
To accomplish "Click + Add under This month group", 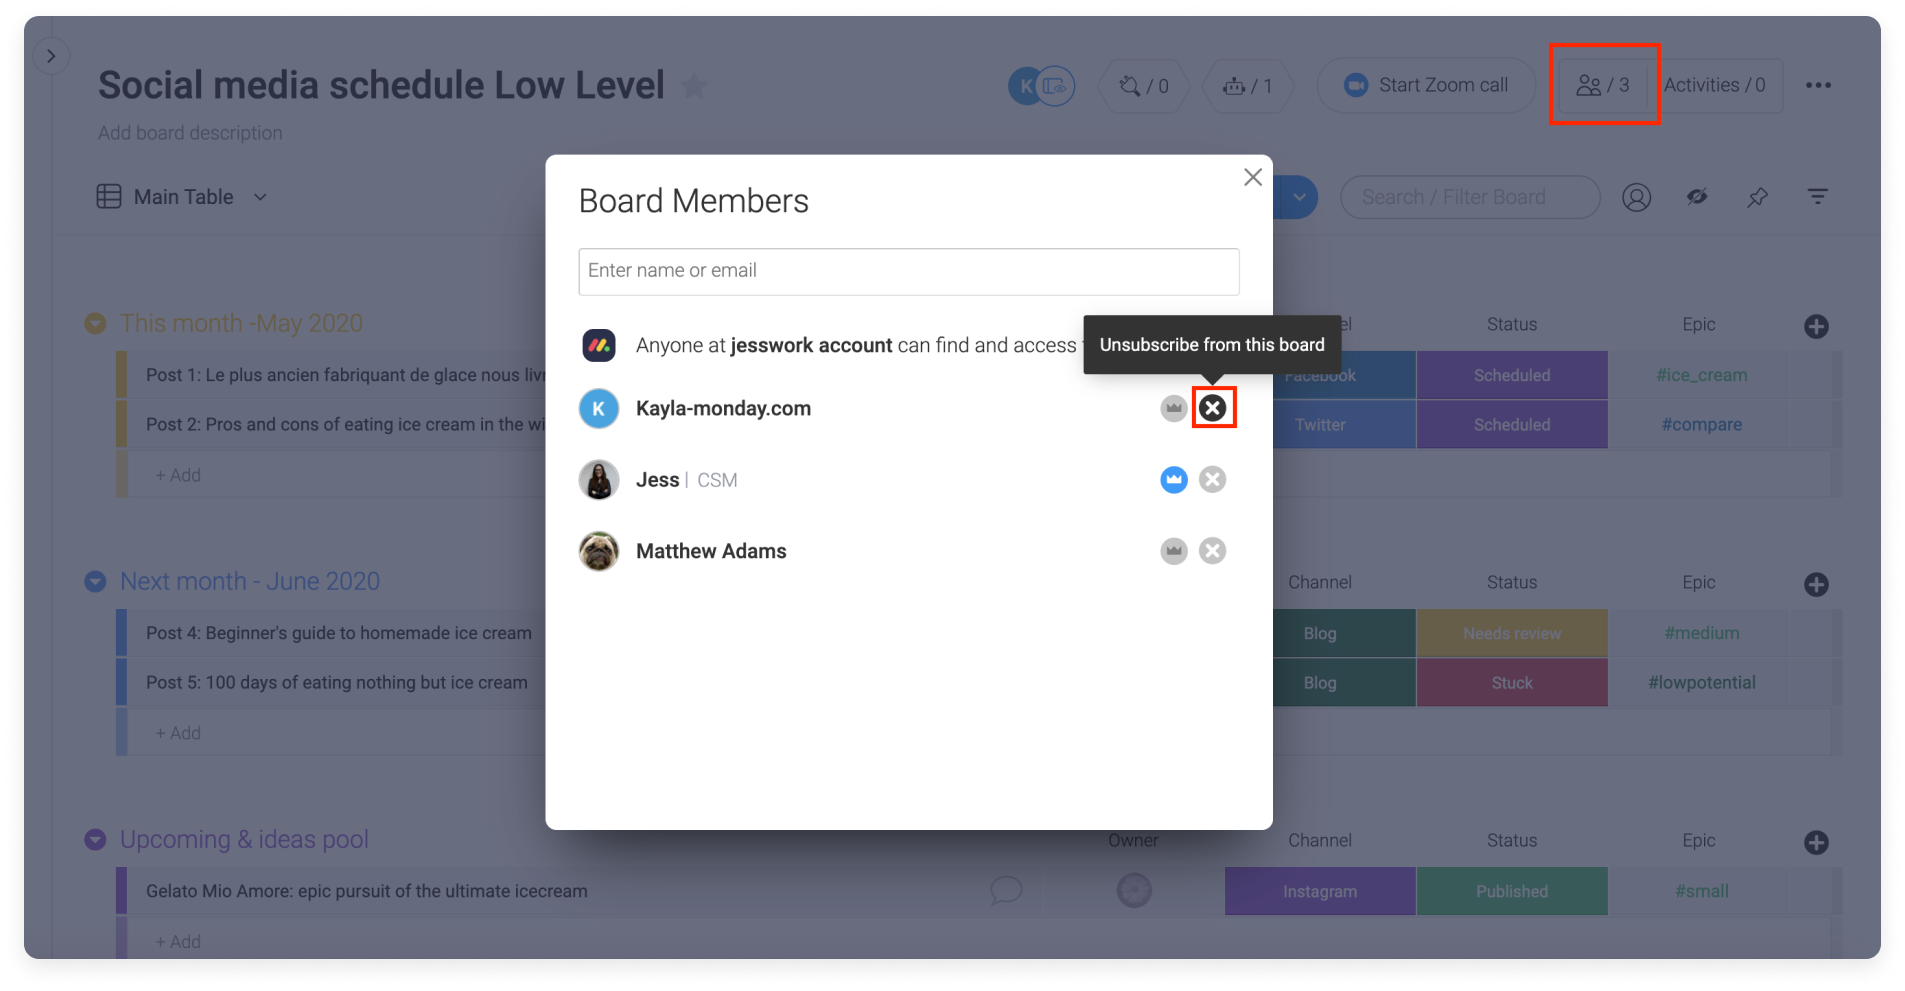I will [178, 475].
